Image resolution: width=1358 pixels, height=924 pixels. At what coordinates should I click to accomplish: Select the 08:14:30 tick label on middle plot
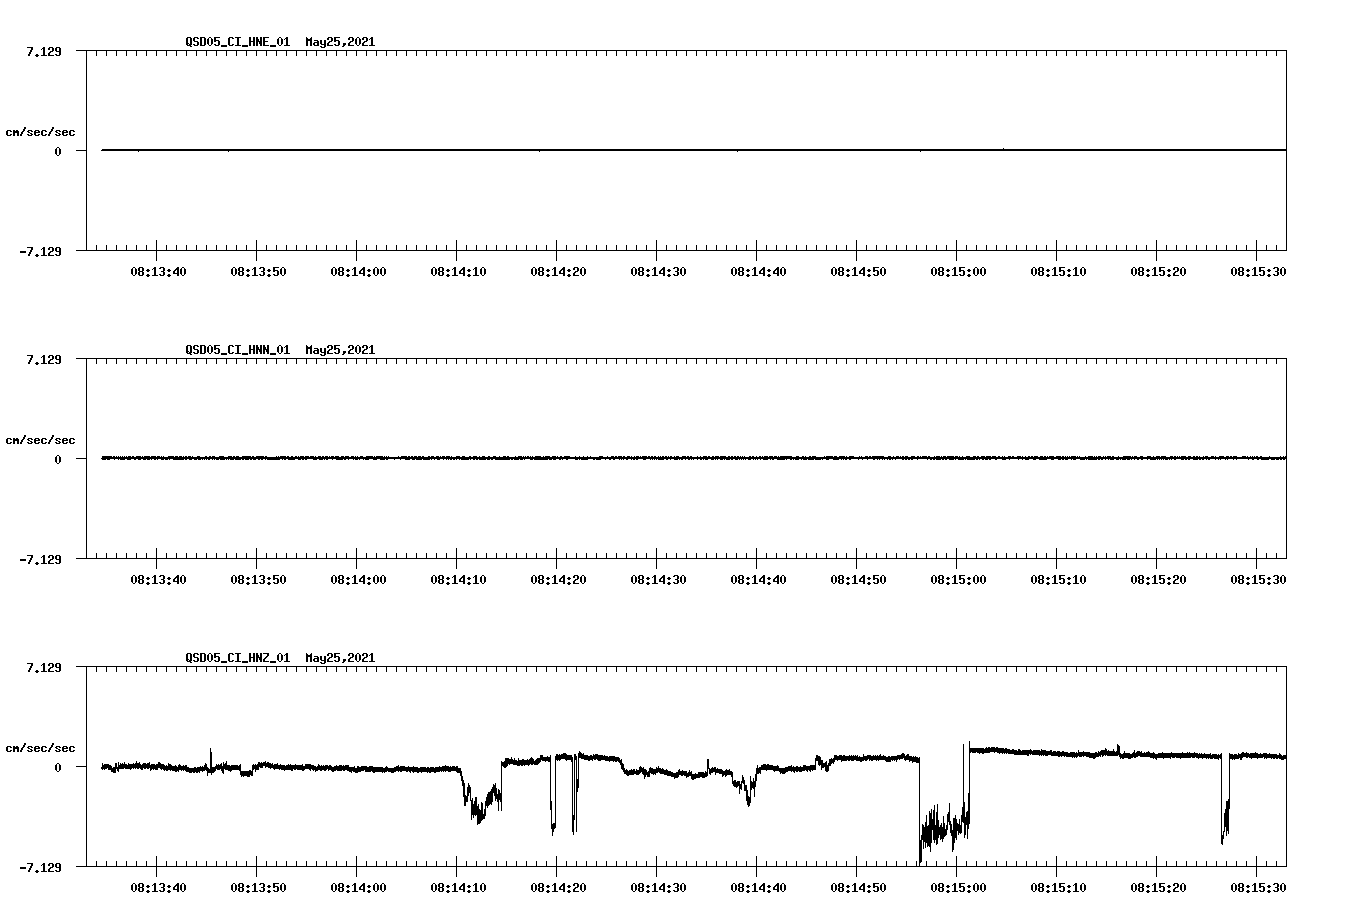[x=656, y=576]
